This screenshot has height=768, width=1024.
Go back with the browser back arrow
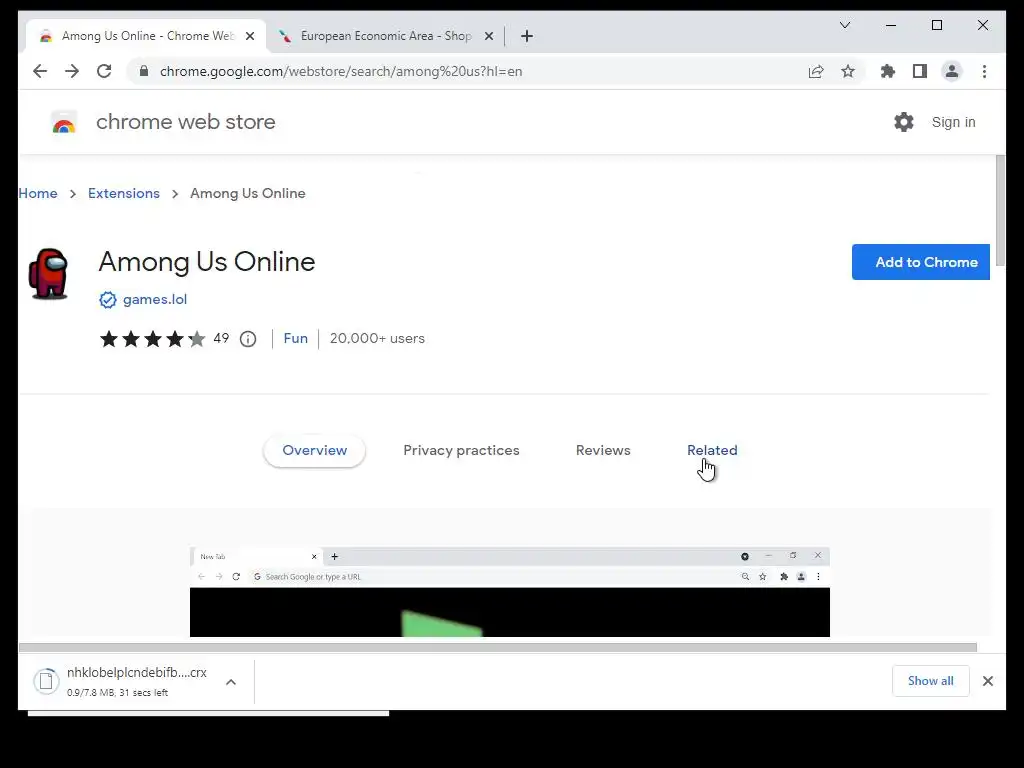coord(40,71)
